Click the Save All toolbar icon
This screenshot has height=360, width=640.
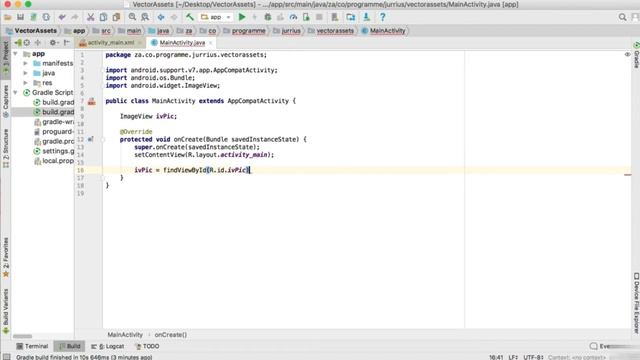click(20, 17)
